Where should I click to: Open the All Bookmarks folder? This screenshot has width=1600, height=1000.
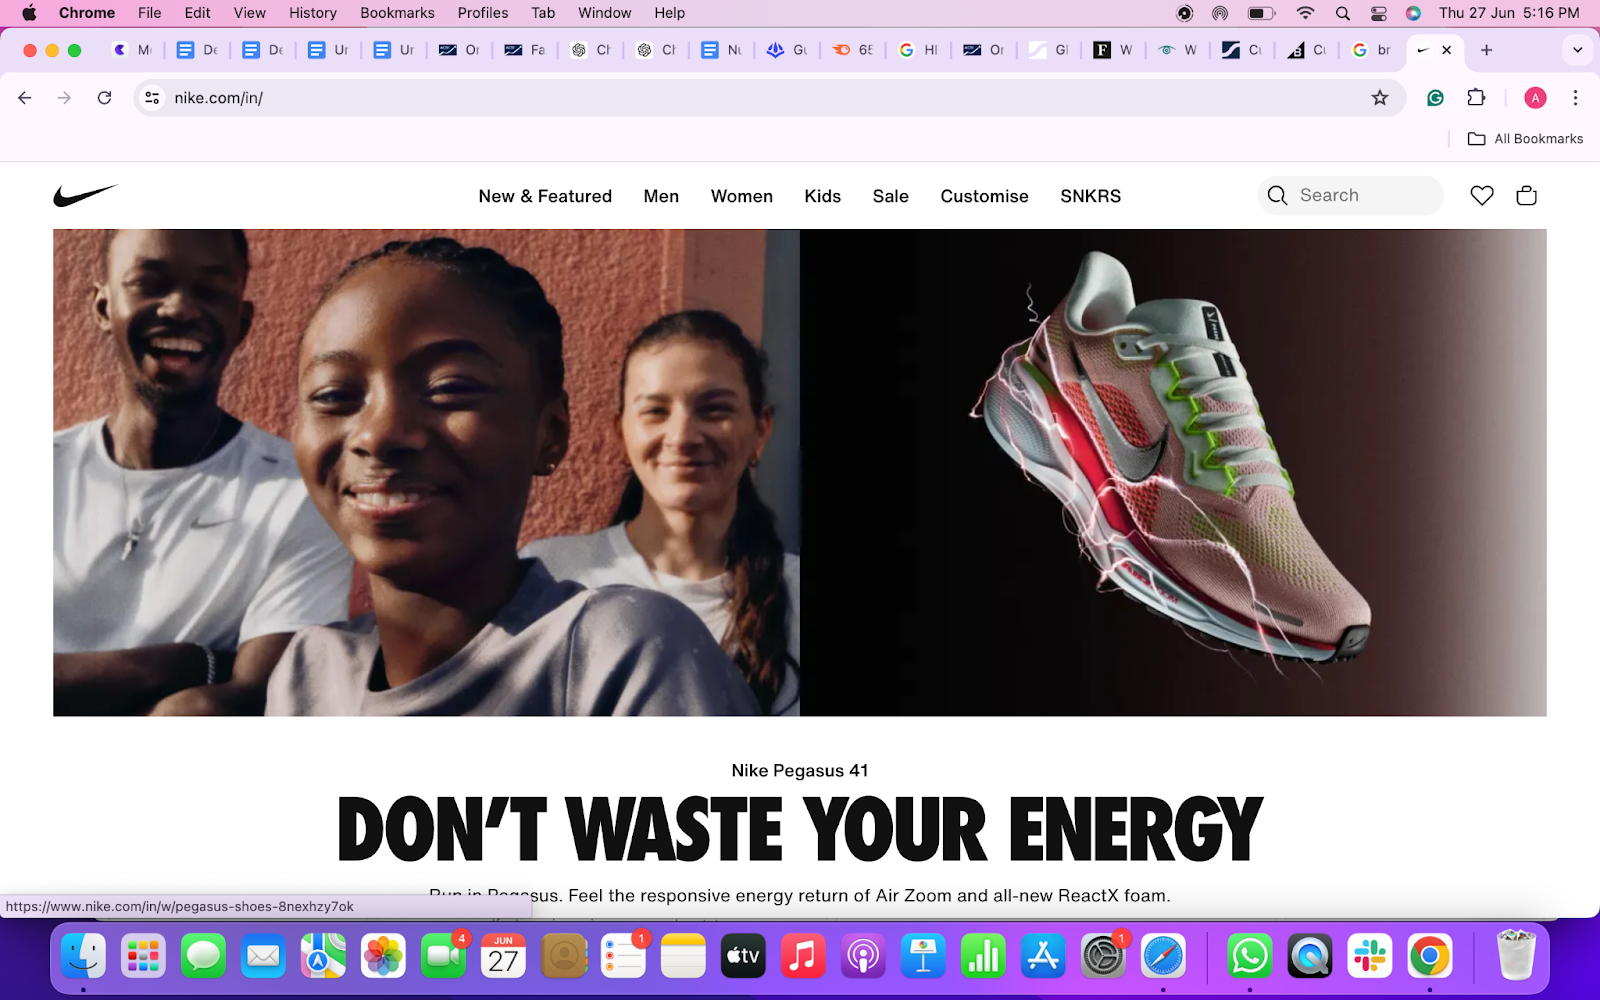(1525, 139)
